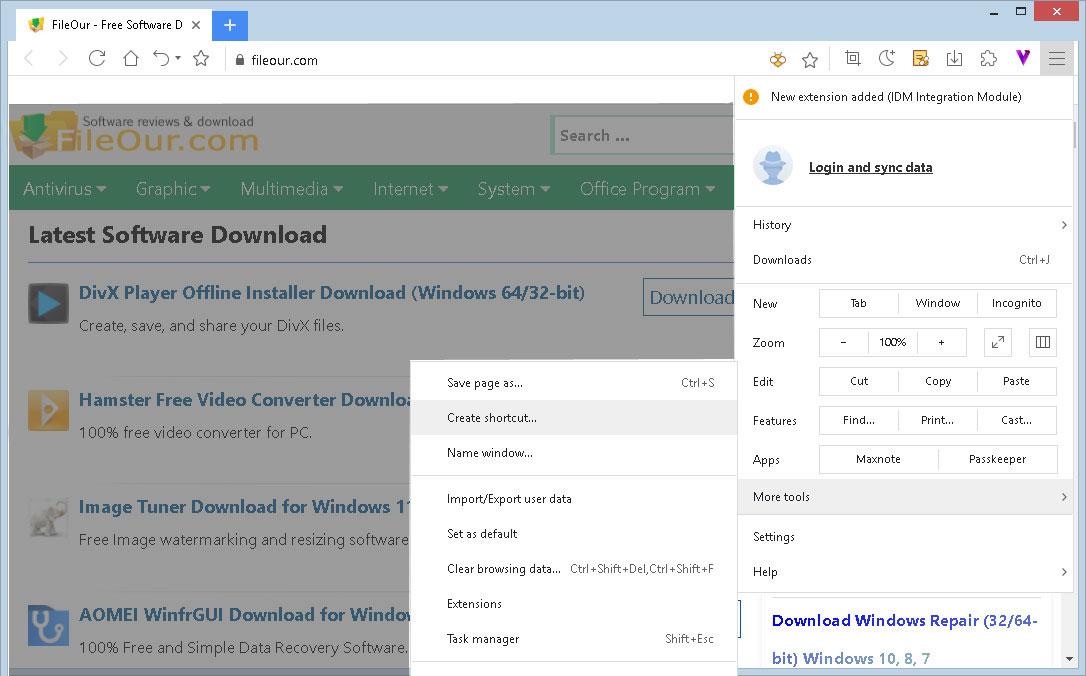Screen dimensions: 1086x676
Task: Open Task manager from submenu
Action: [573, 639]
